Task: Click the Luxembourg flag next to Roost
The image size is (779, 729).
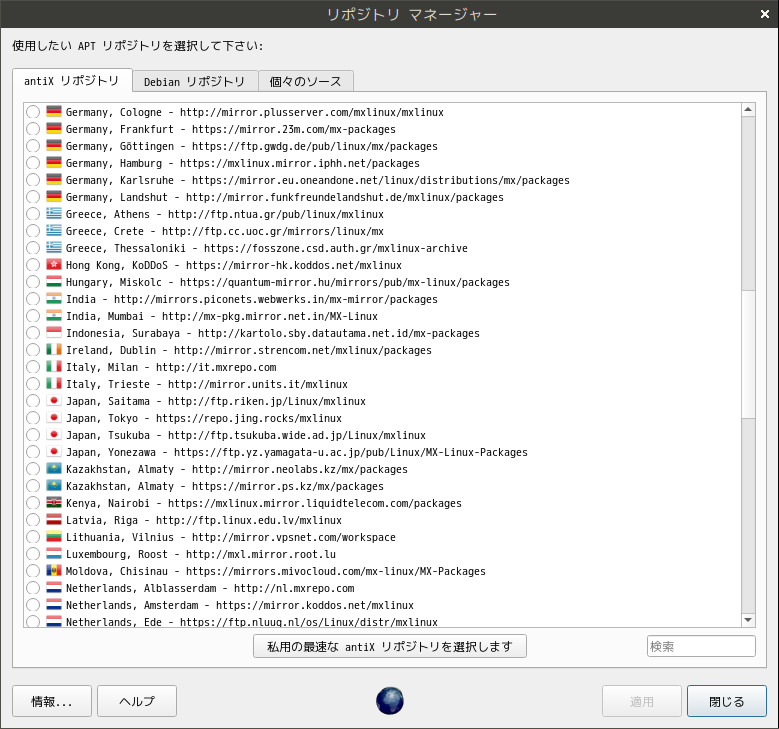Action: point(54,554)
